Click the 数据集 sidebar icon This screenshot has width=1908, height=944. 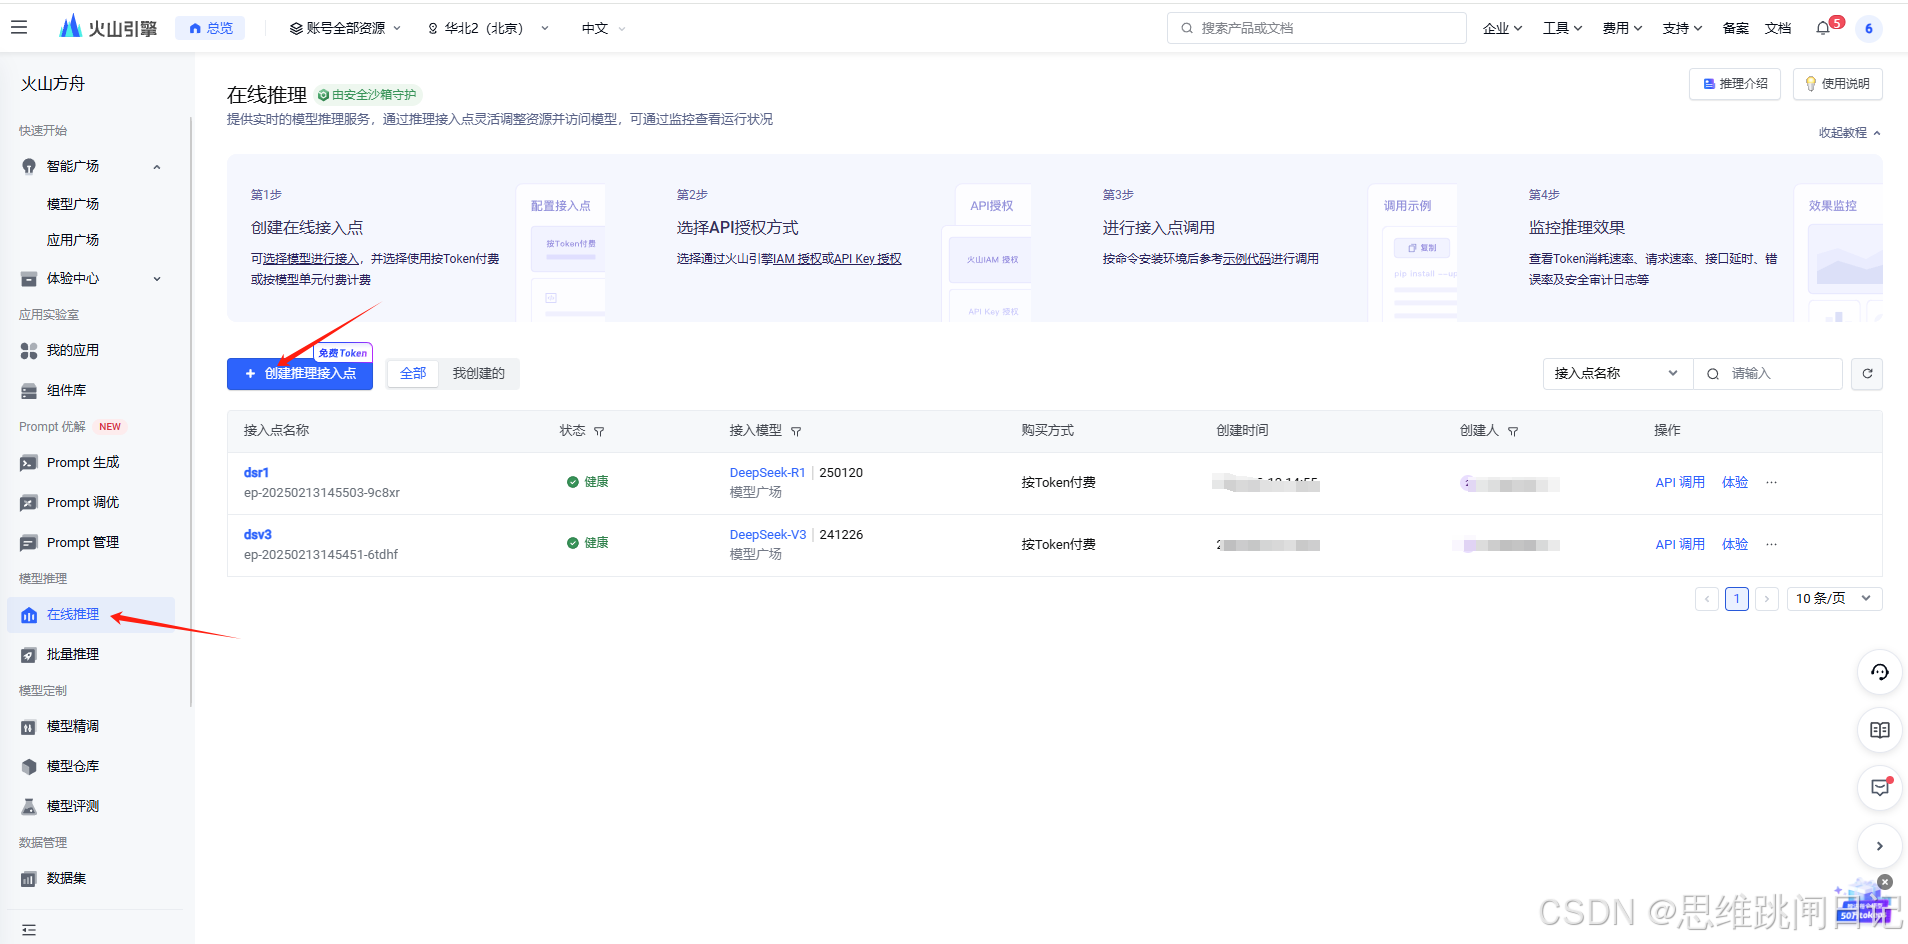tap(29, 879)
